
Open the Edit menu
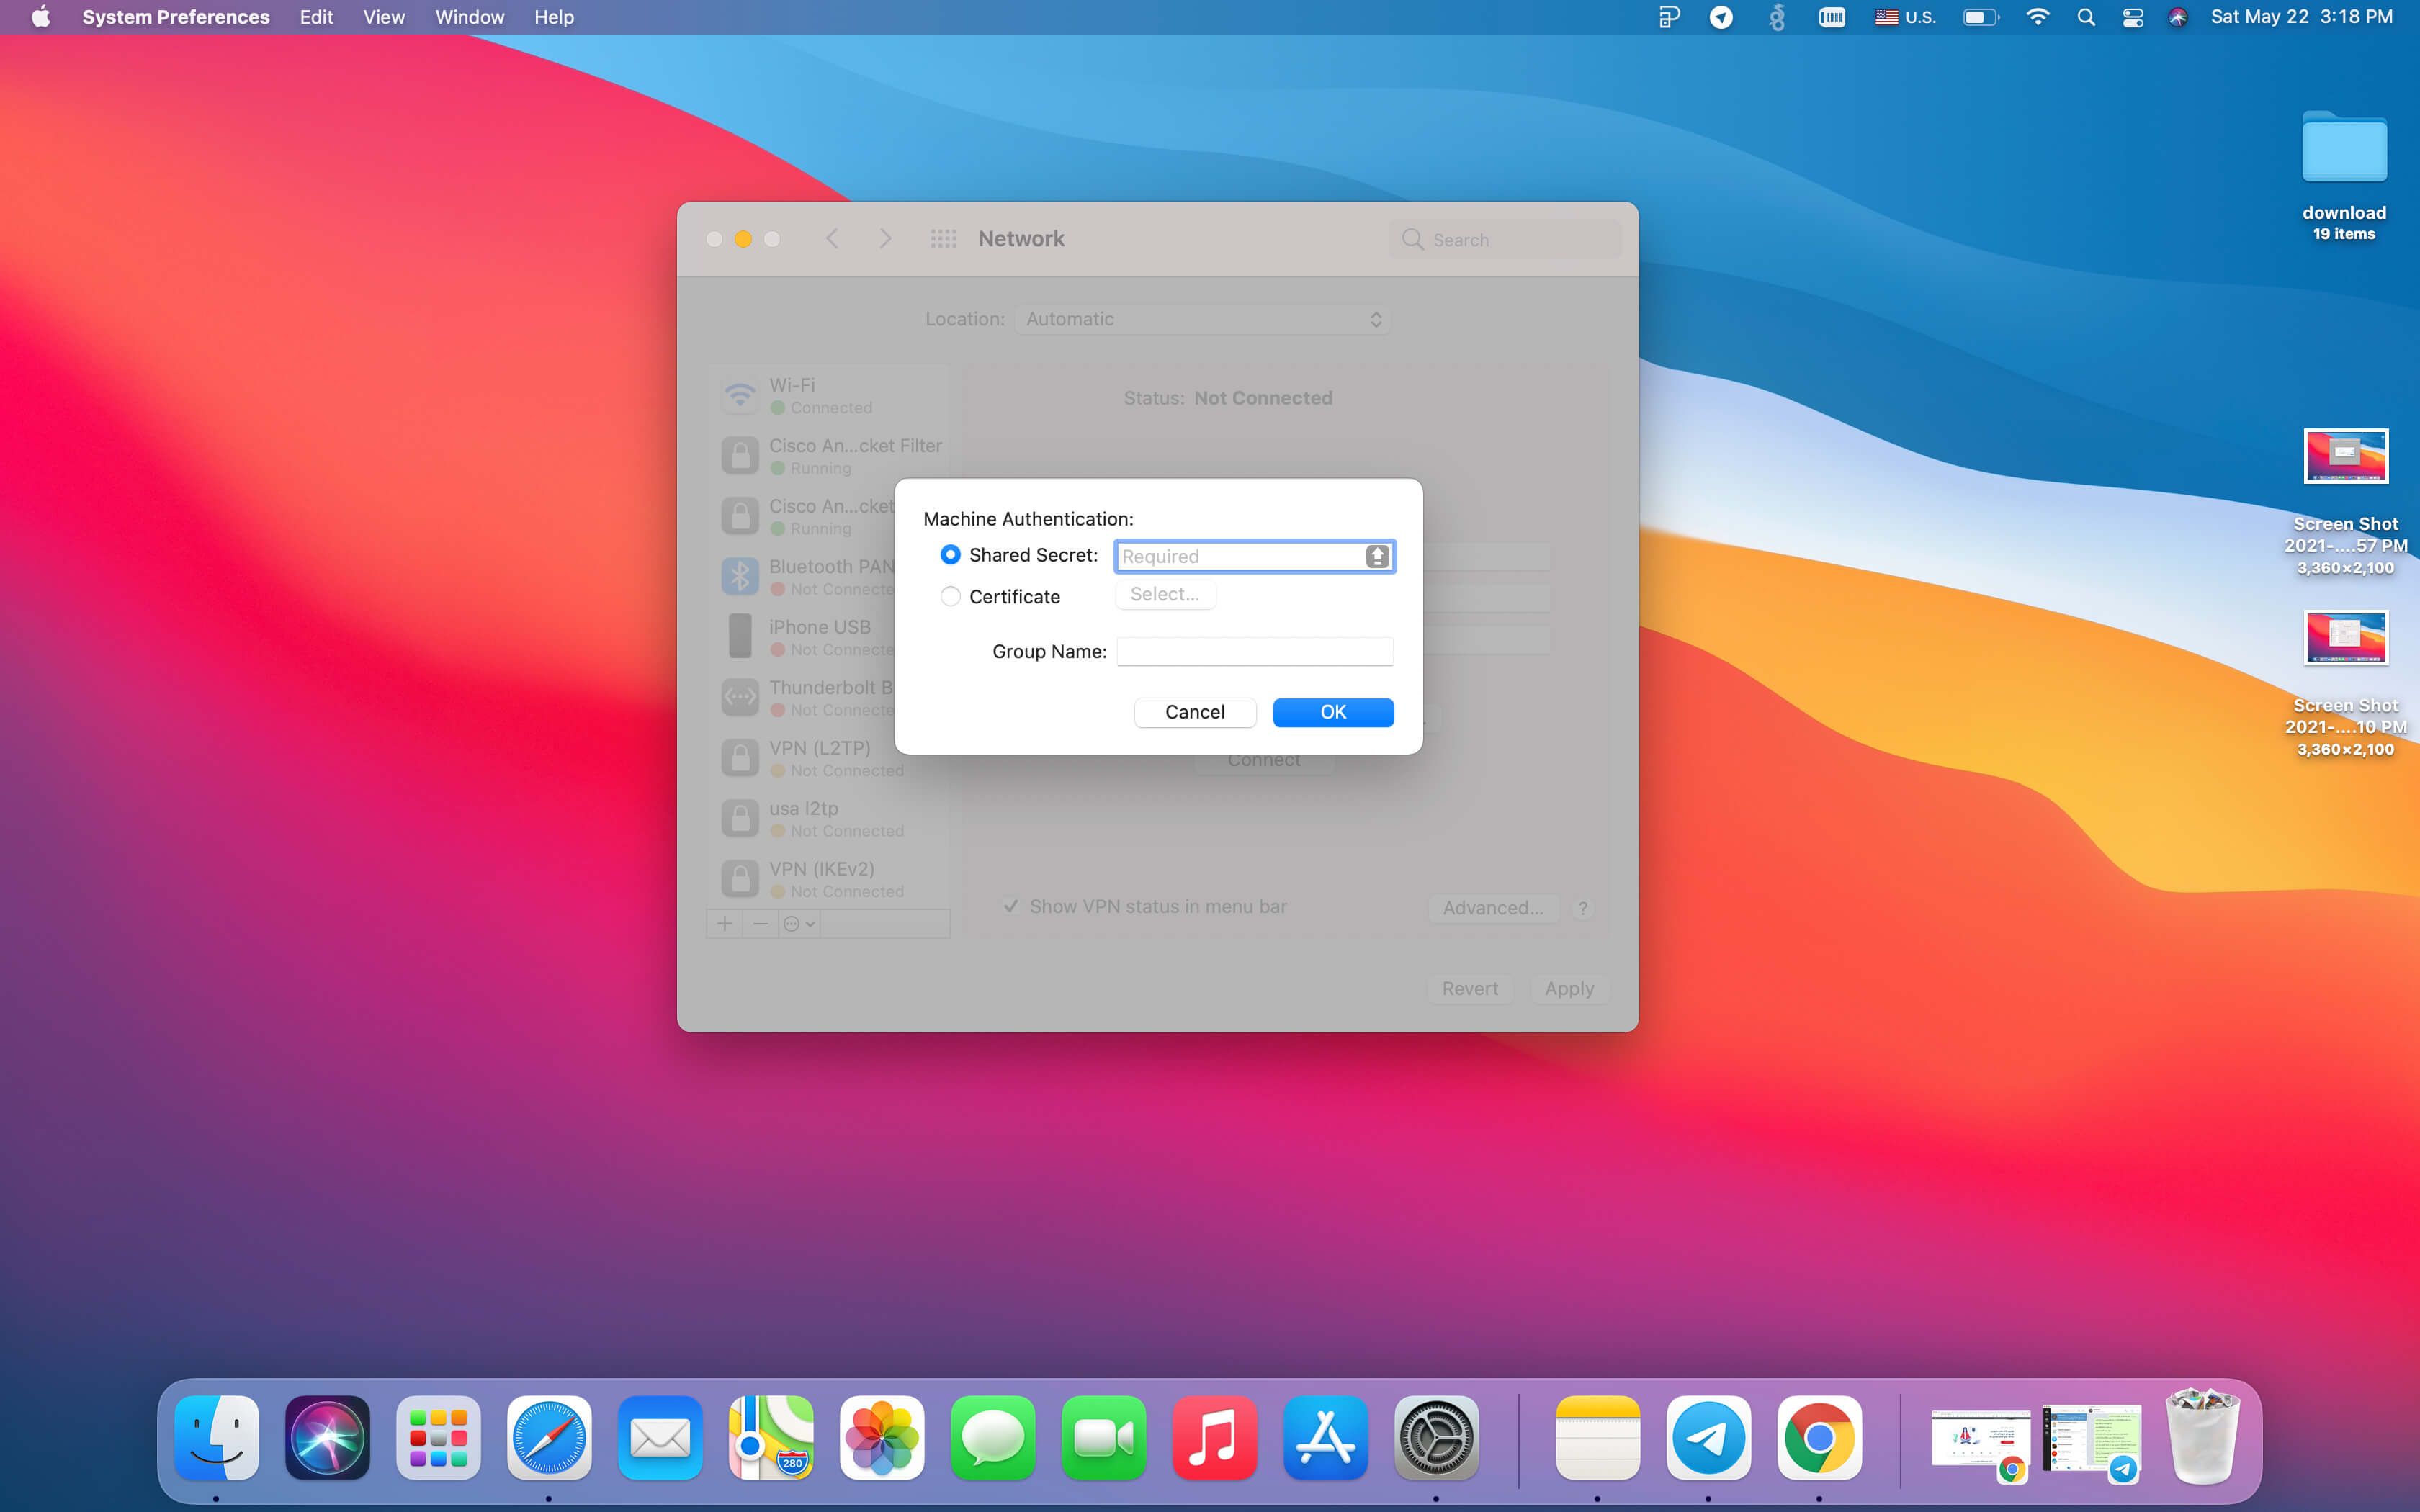tap(316, 17)
